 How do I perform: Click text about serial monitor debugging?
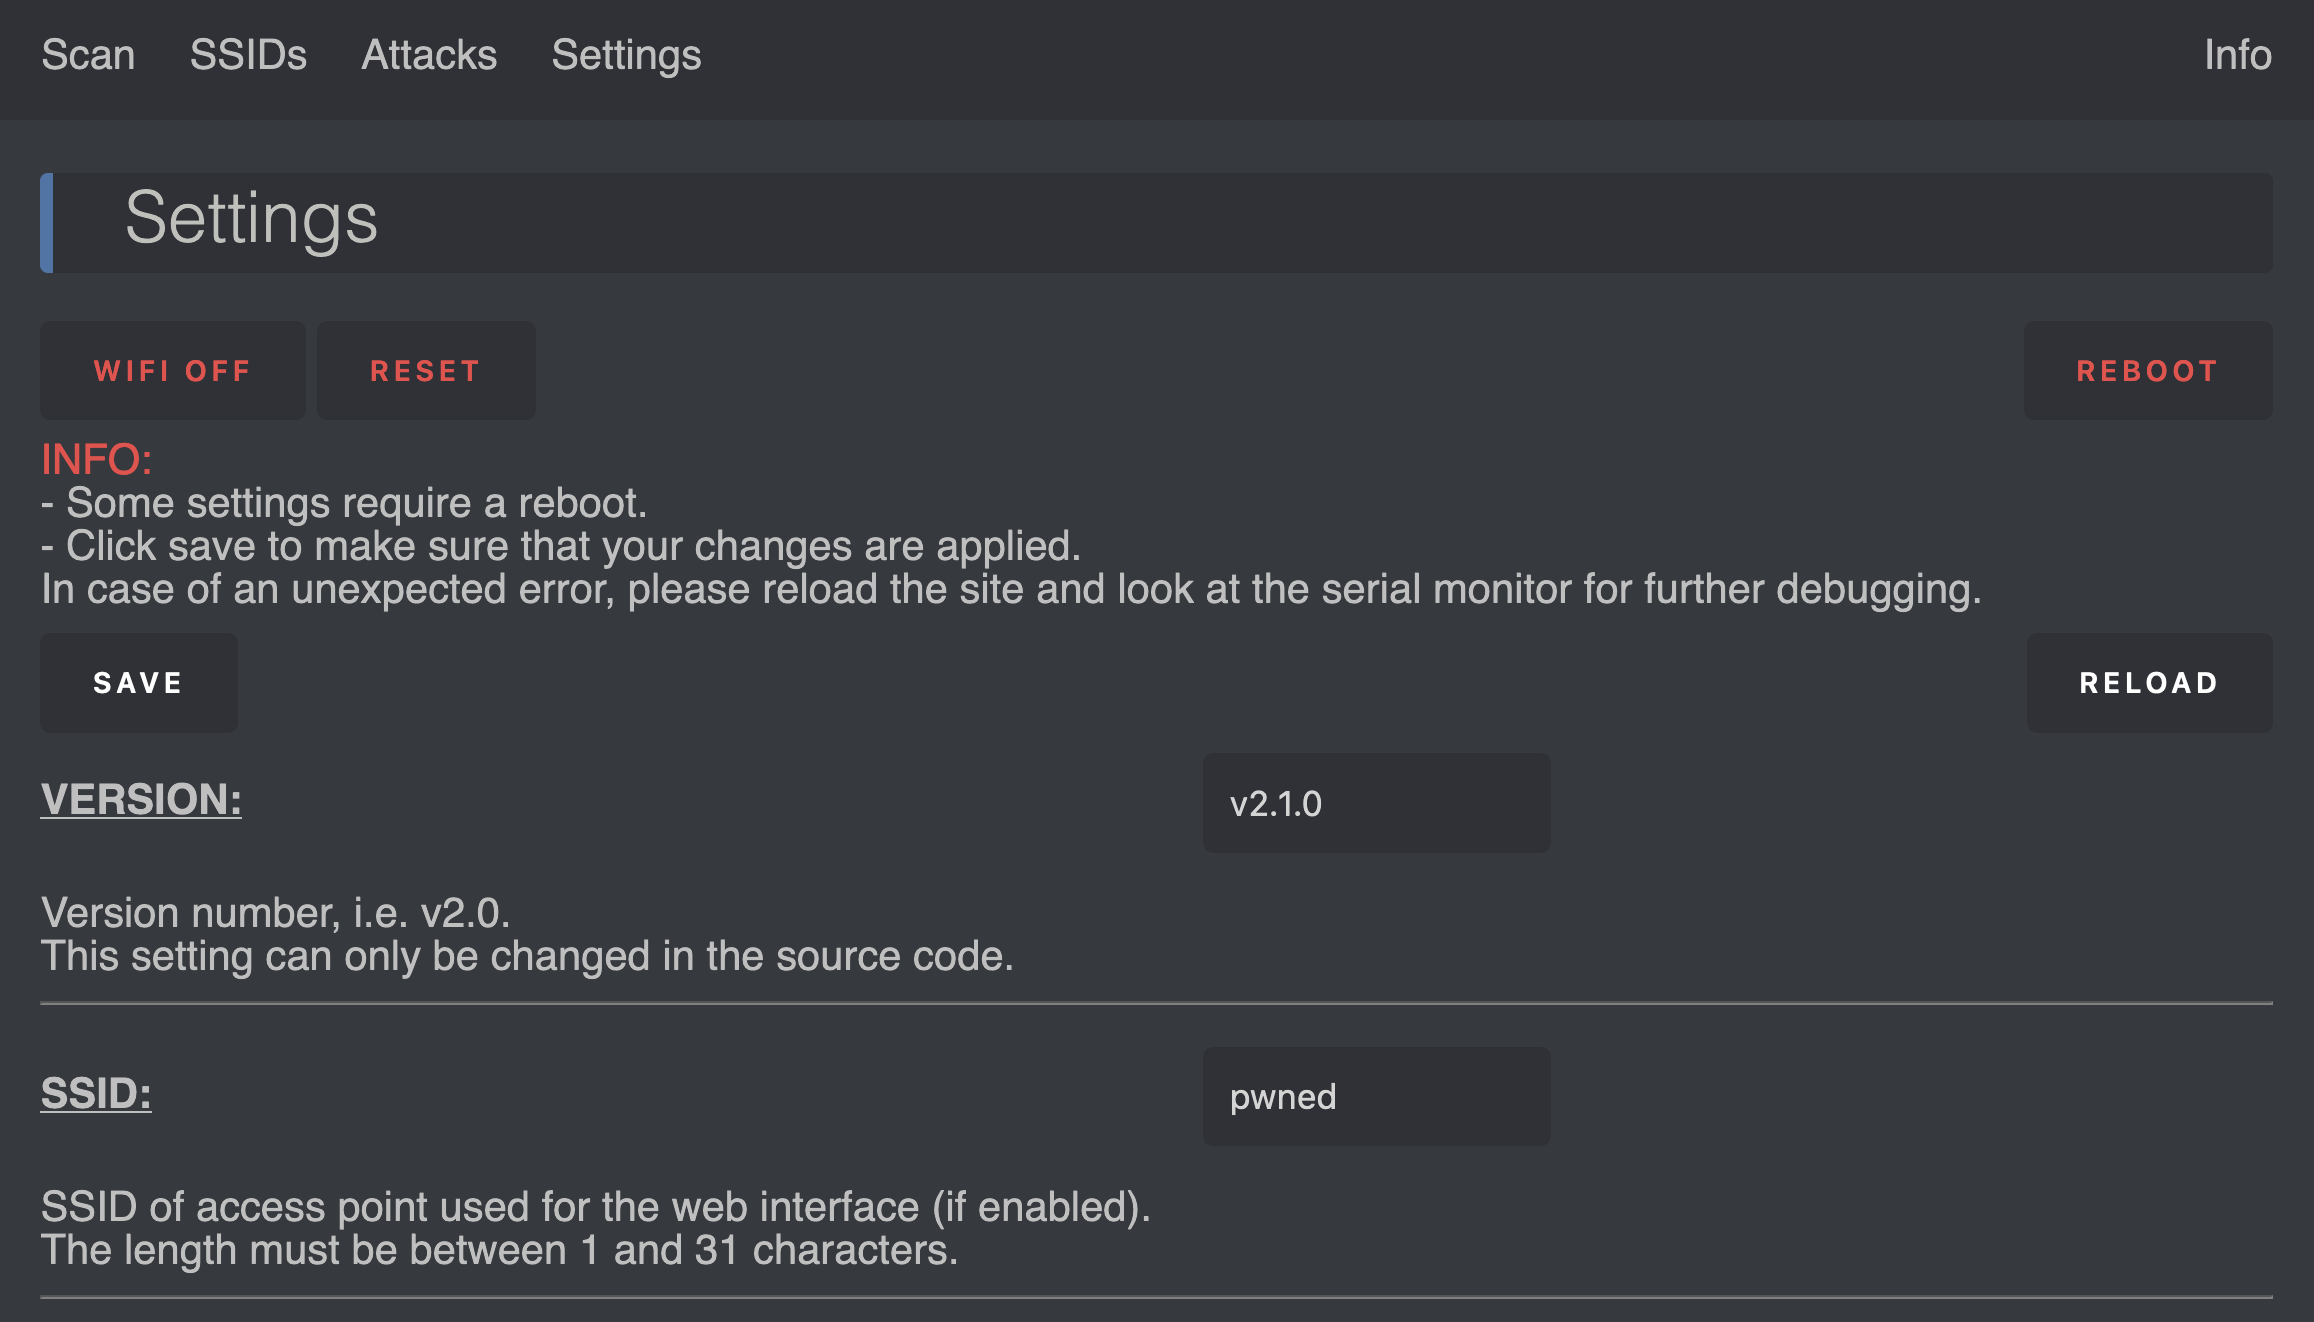1011,589
